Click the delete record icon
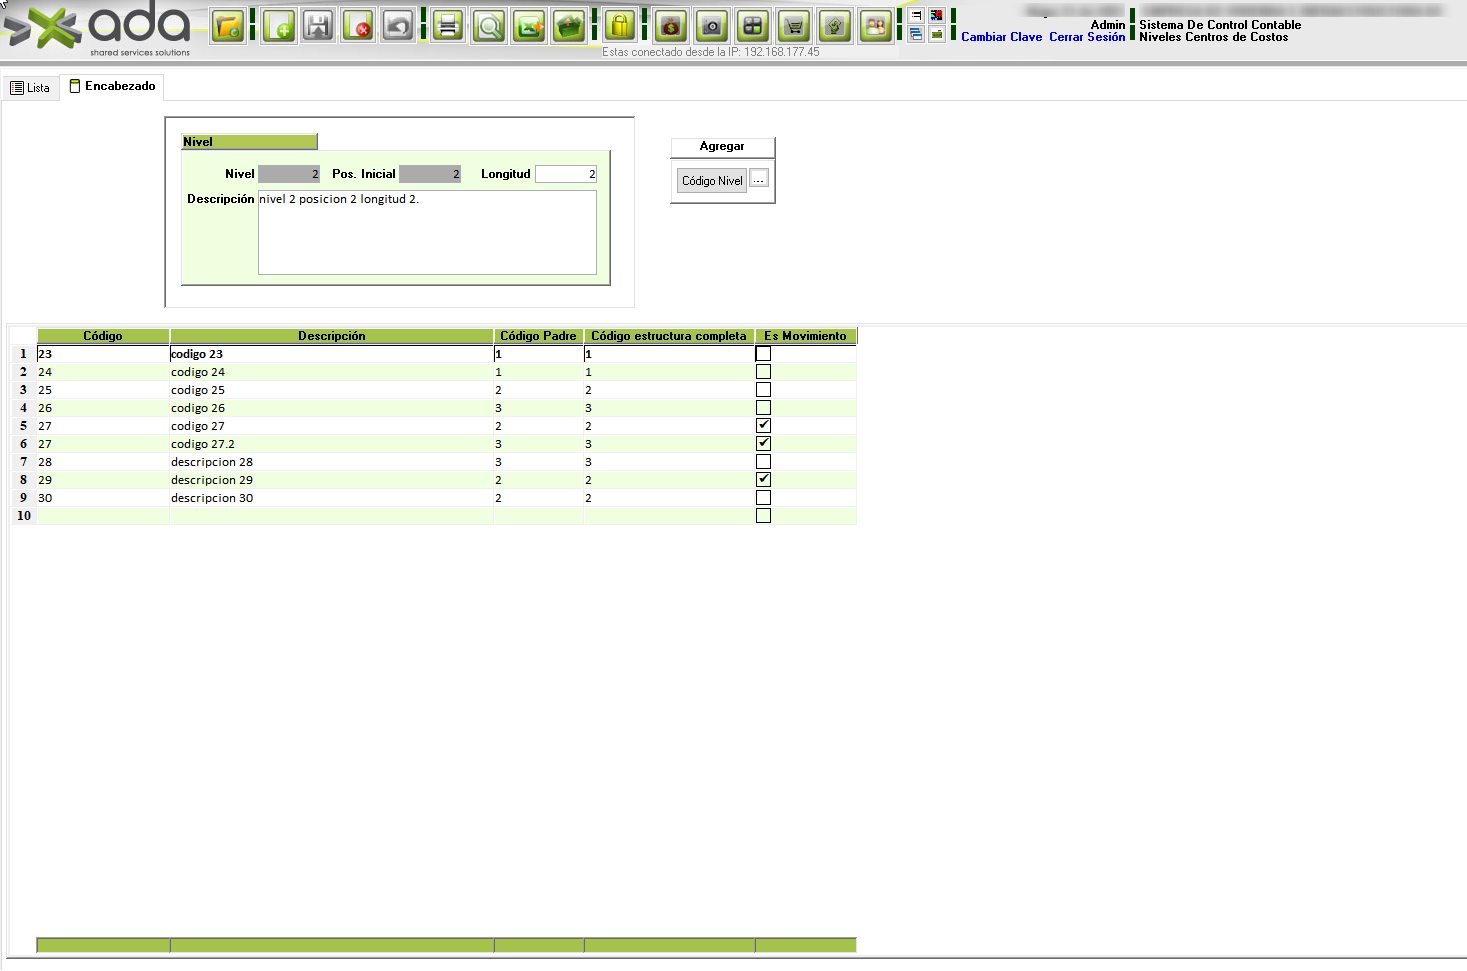Screen dimensions: 1467x971 [x=358, y=26]
